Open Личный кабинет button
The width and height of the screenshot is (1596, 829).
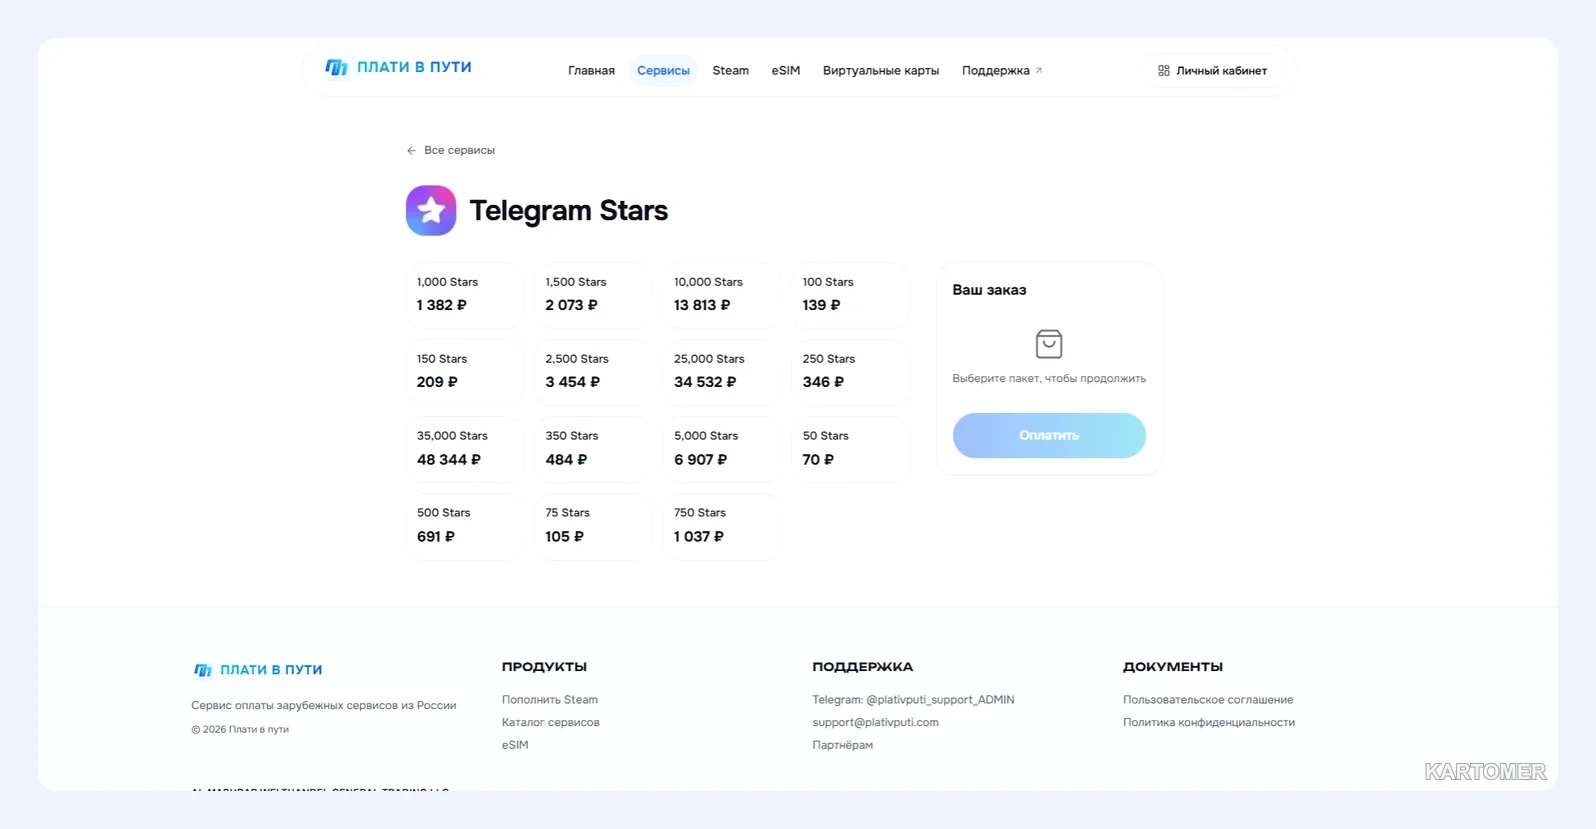(1212, 71)
